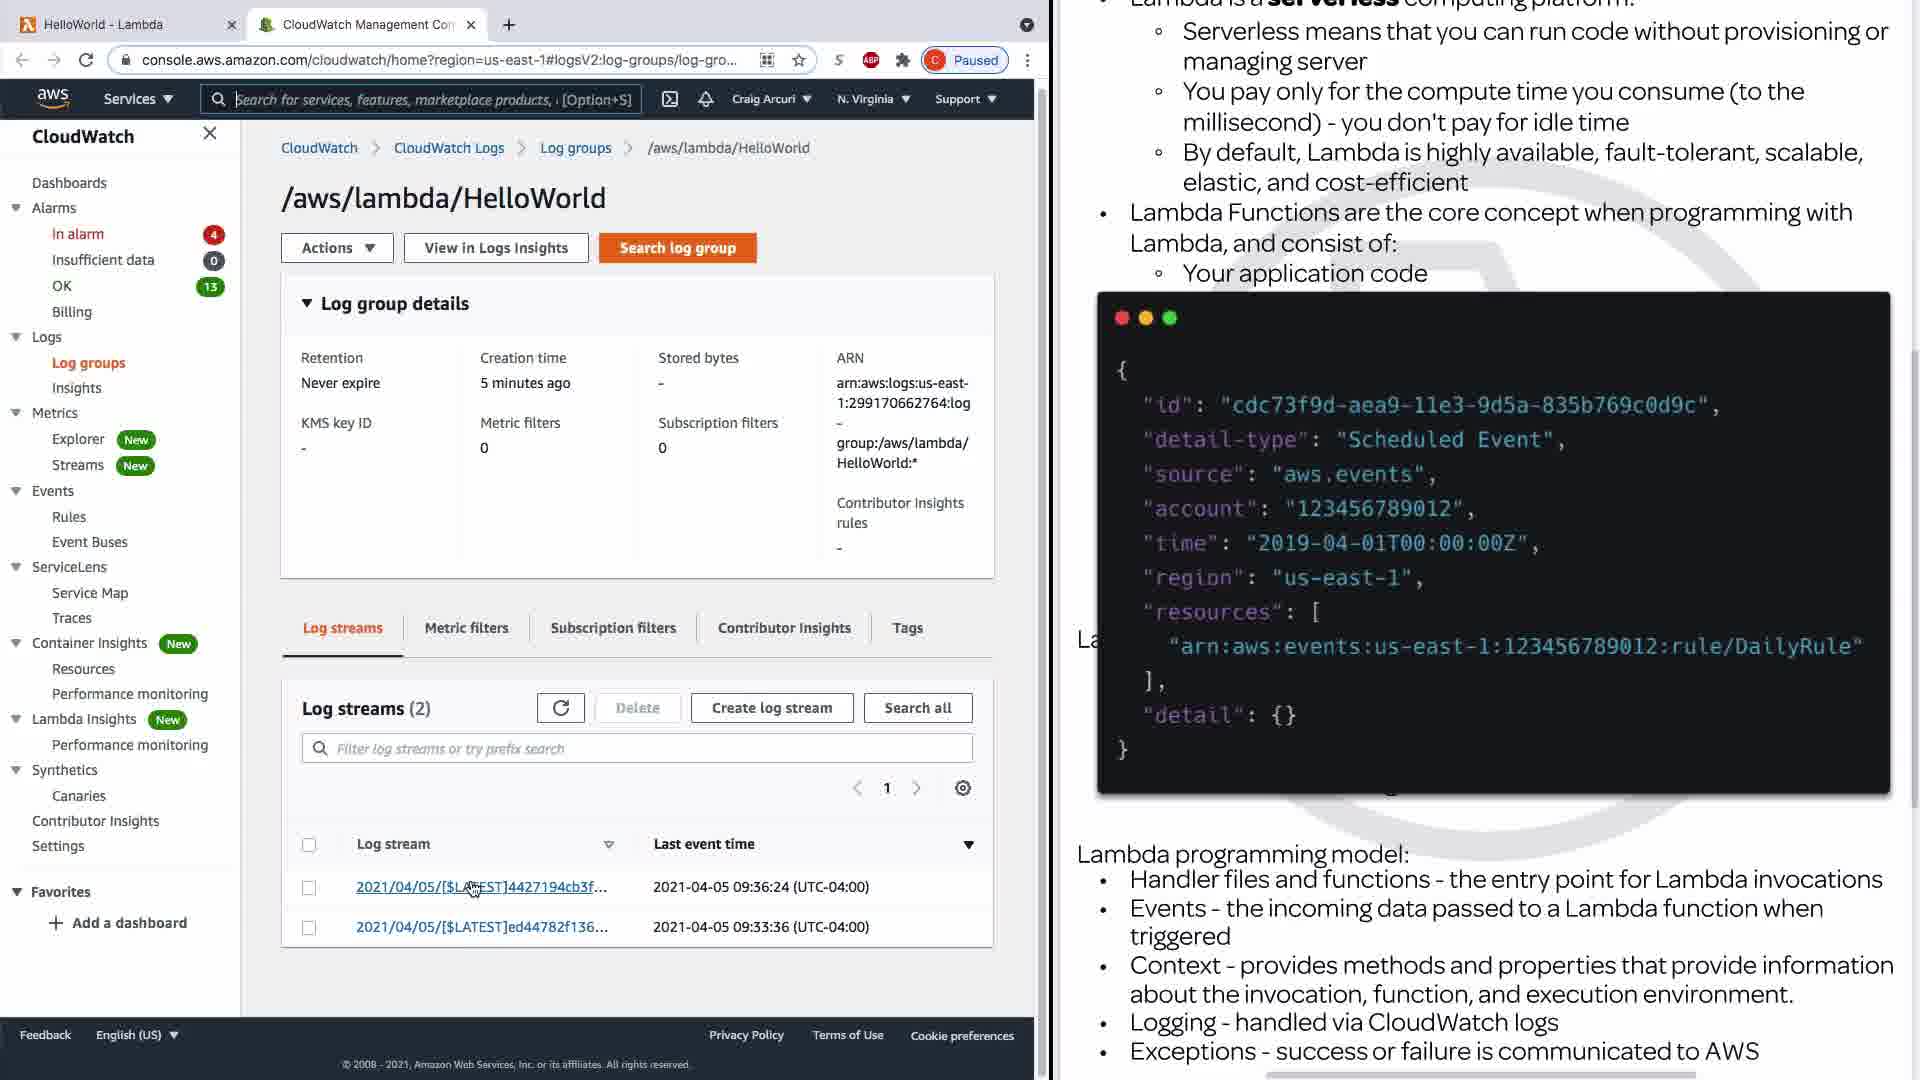Viewport: 1920px width, 1080px height.
Task: Select the 4427194cb3f log stream checkbox
Action: 309,888
